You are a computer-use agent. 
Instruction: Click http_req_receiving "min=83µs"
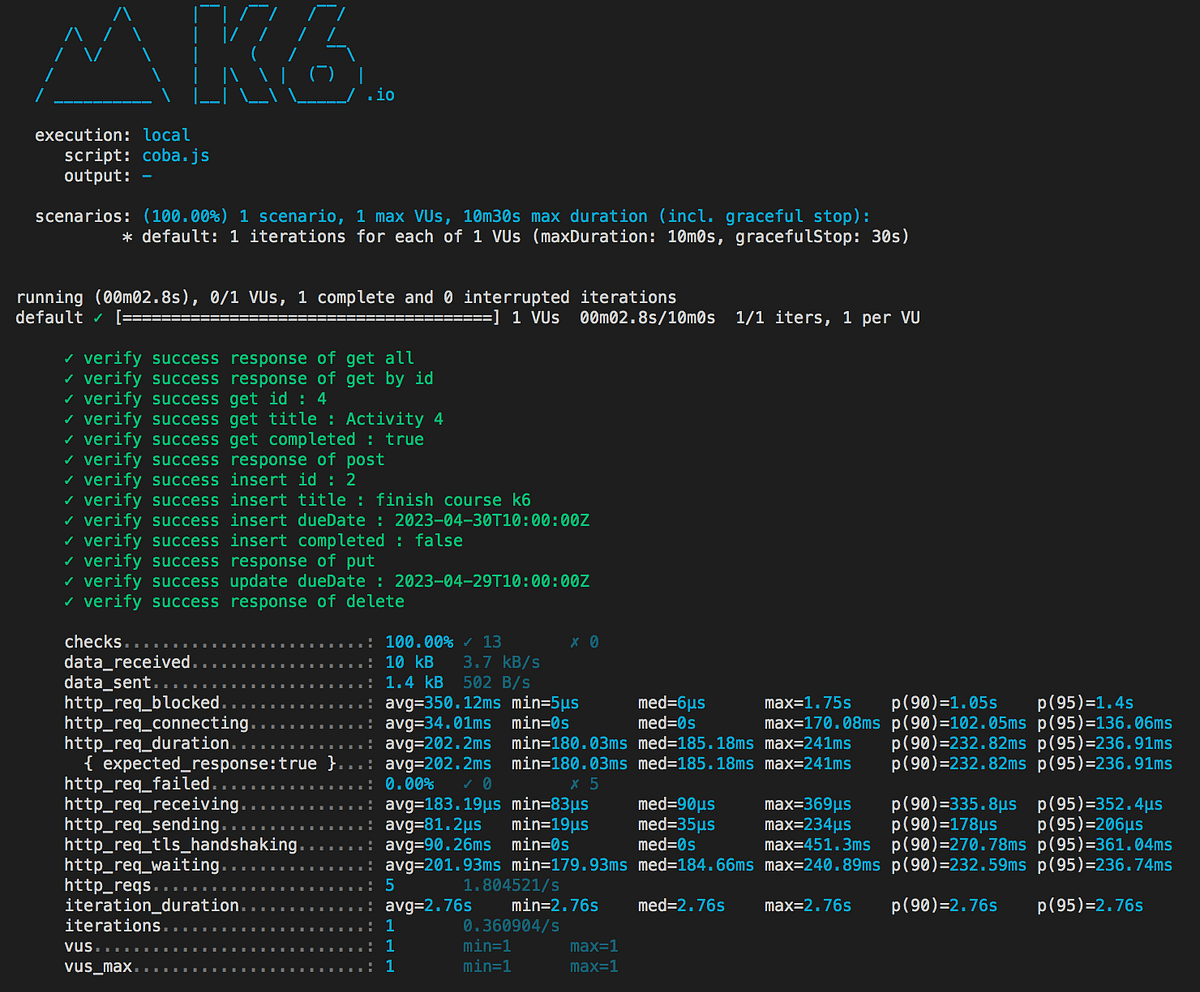tap(551, 804)
